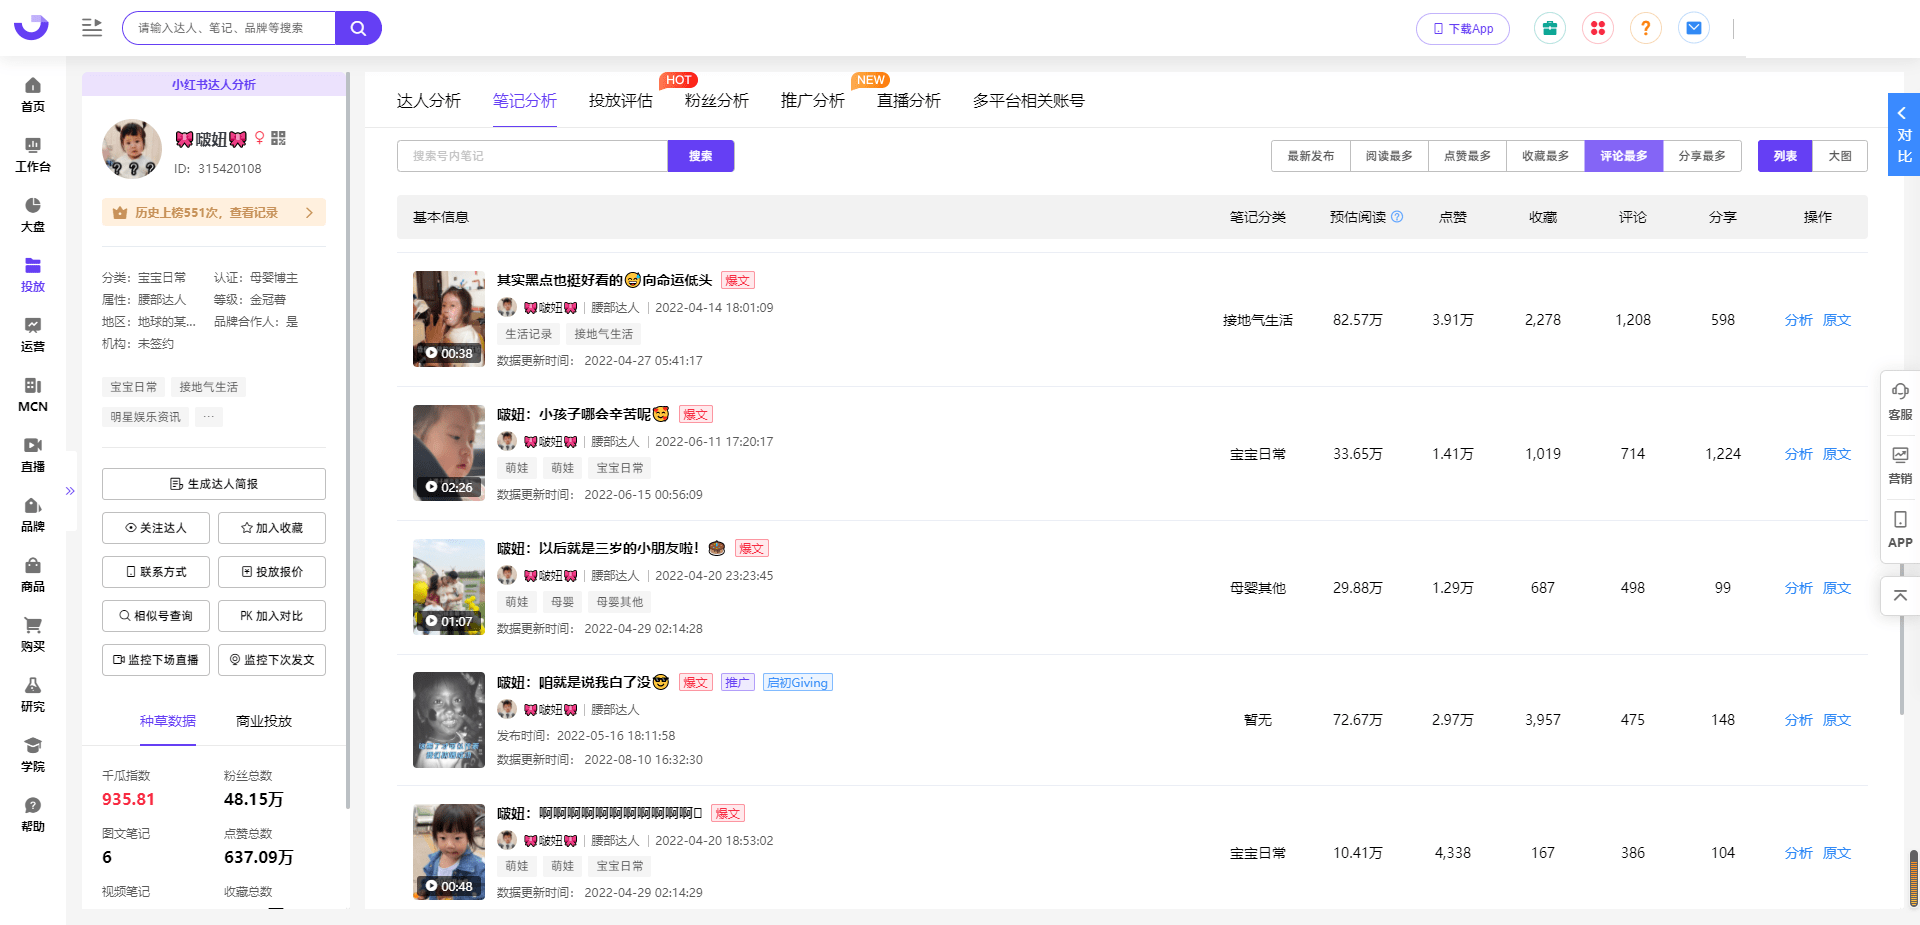The height and width of the screenshot is (925, 1920).
Task: Click the 预估阅读 info question icon
Action: coord(1397,216)
